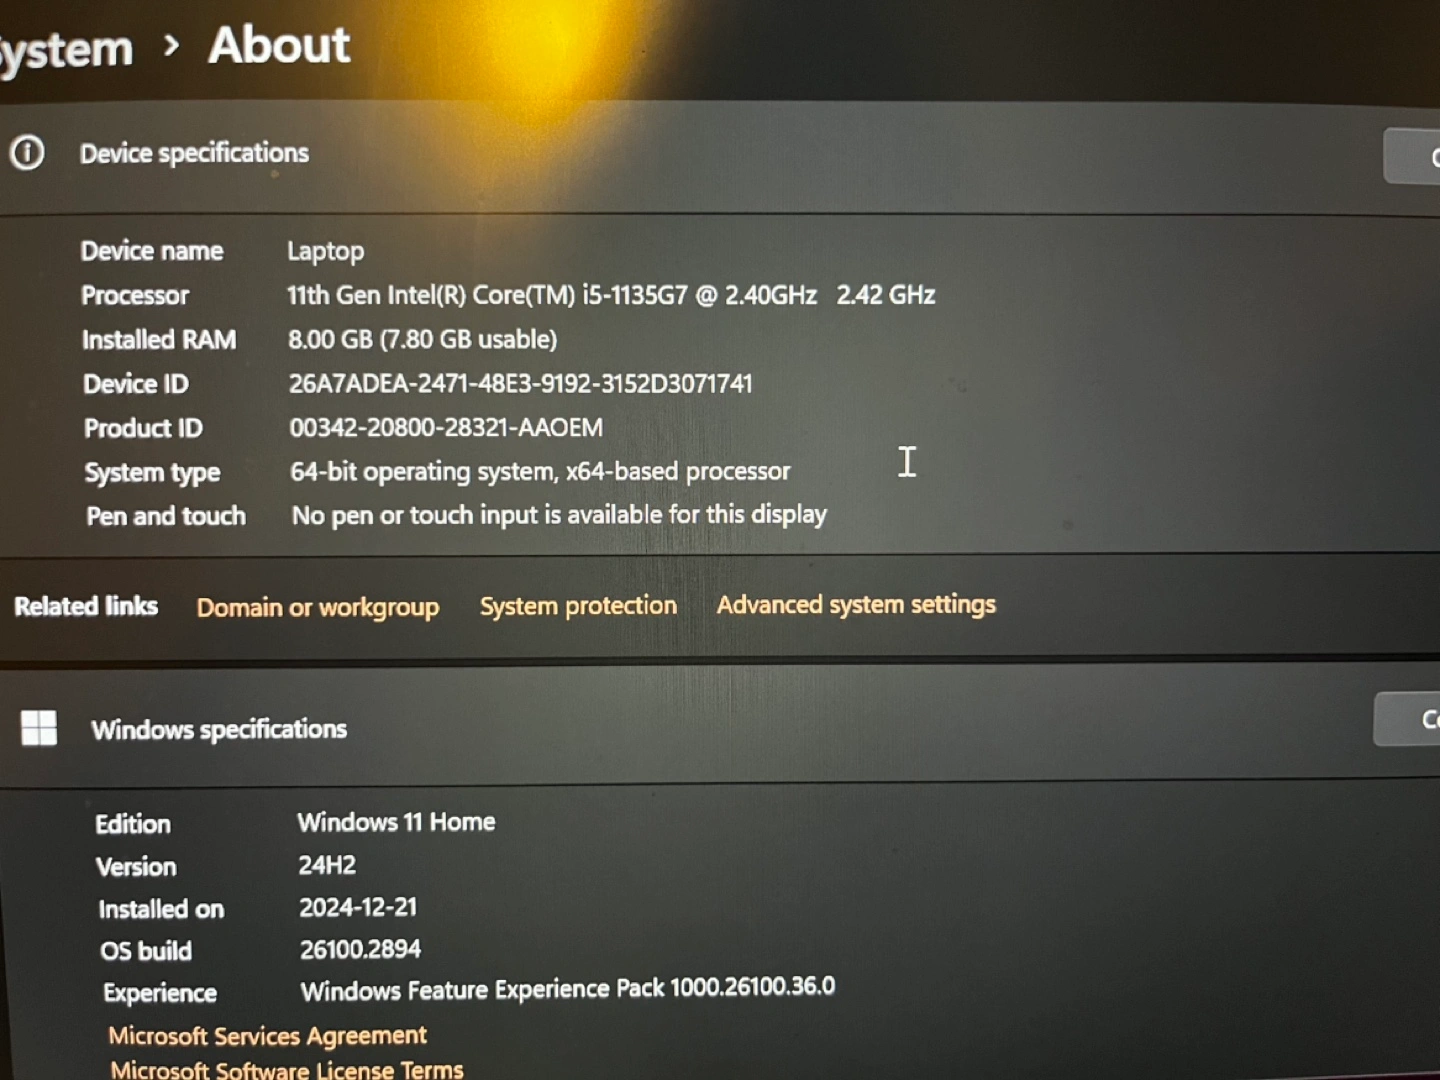Click the Device specifications info icon
The image size is (1440, 1080).
(x=27, y=153)
